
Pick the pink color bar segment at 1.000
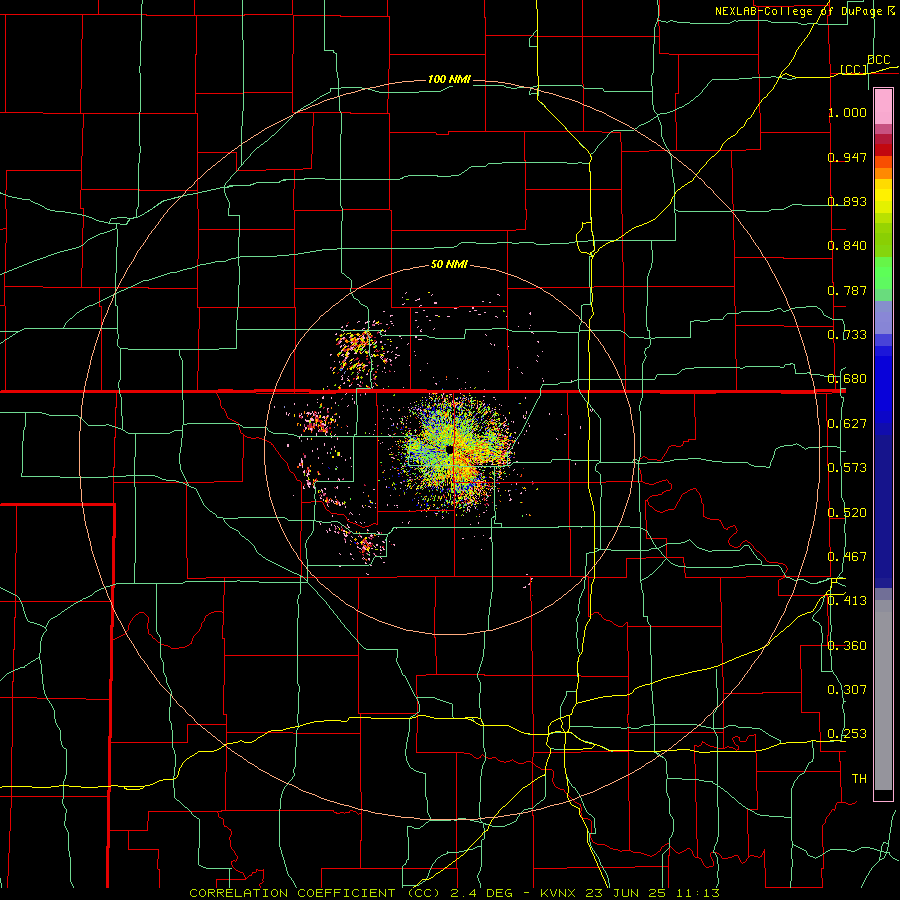883,107
